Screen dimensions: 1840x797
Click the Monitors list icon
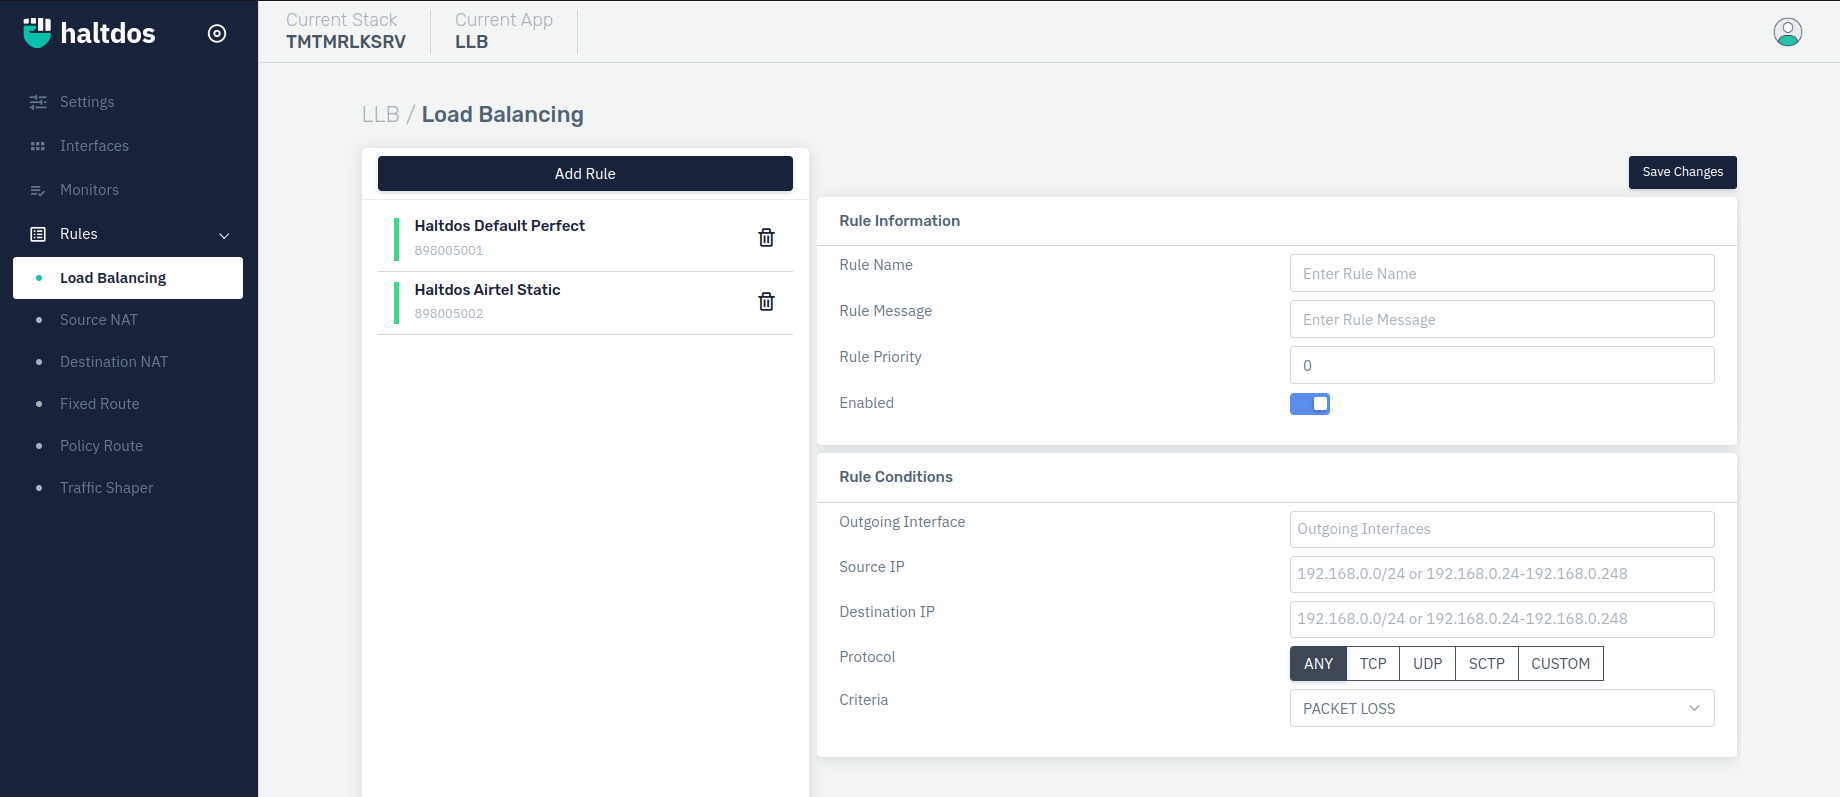[x=38, y=190]
